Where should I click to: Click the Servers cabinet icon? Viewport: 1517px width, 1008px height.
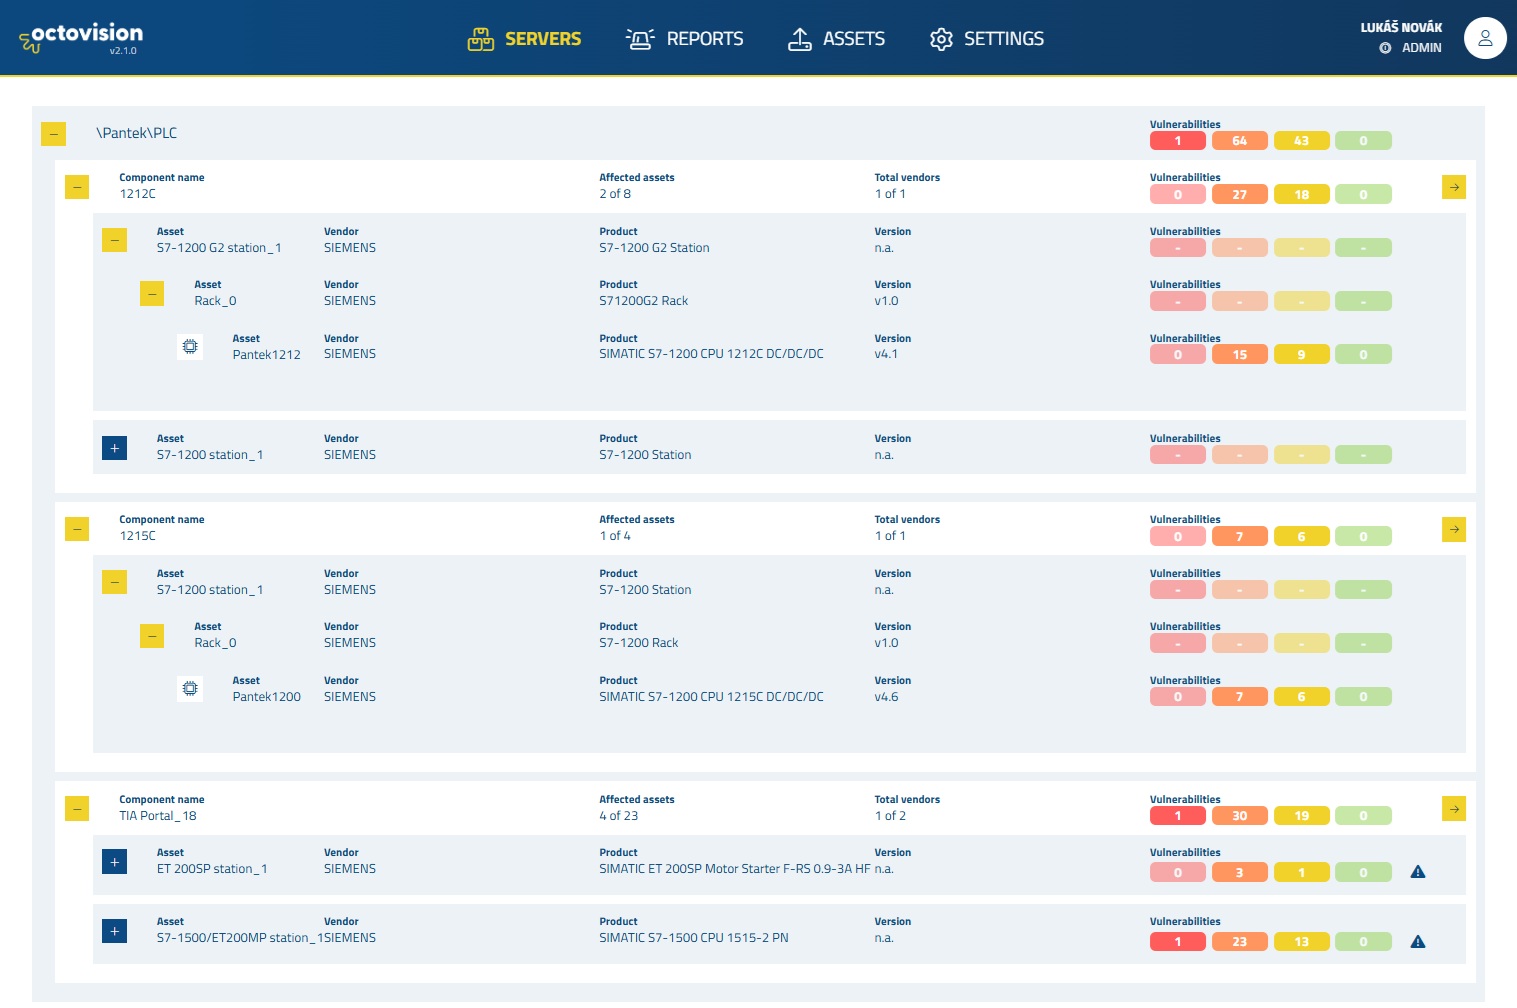pyautogui.click(x=481, y=39)
